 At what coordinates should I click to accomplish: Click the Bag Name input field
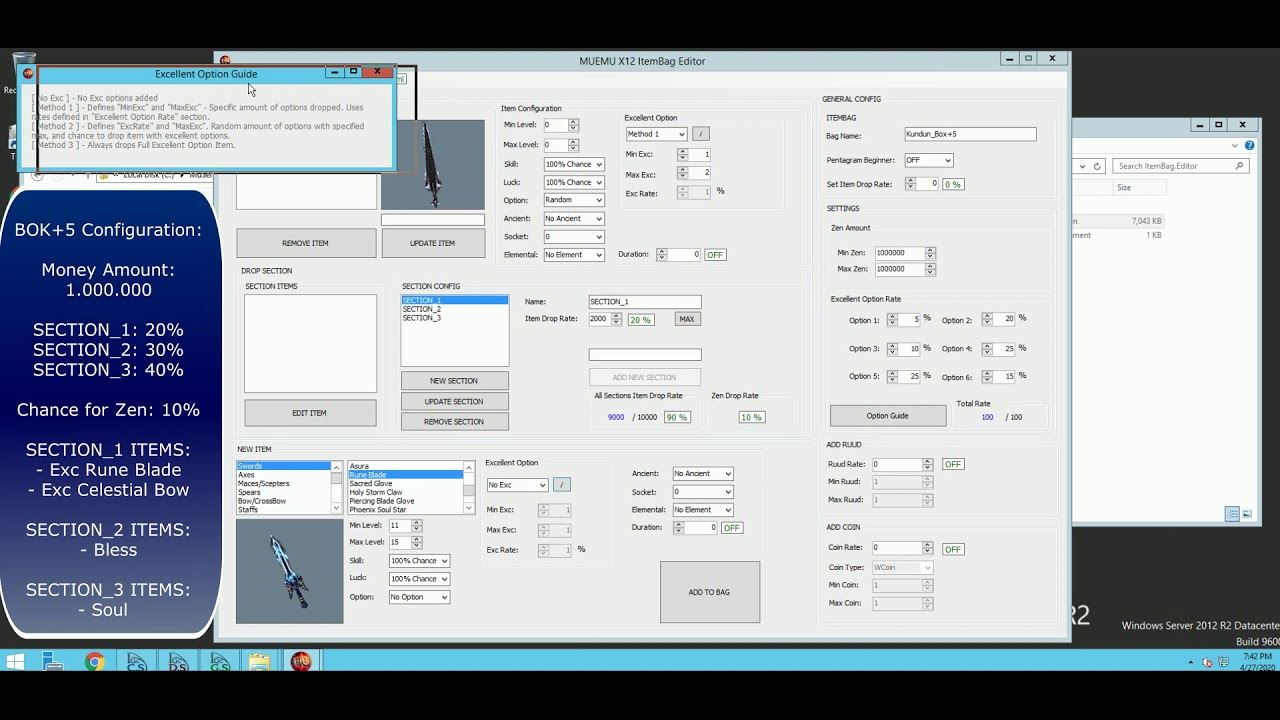[x=970, y=134]
